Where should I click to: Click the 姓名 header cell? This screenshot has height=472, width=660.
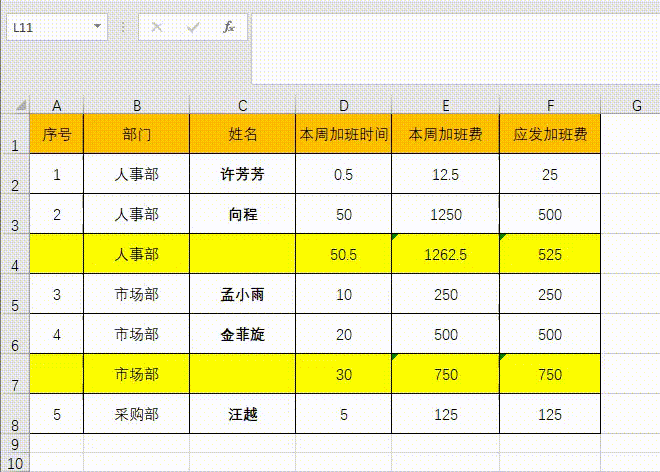click(242, 134)
